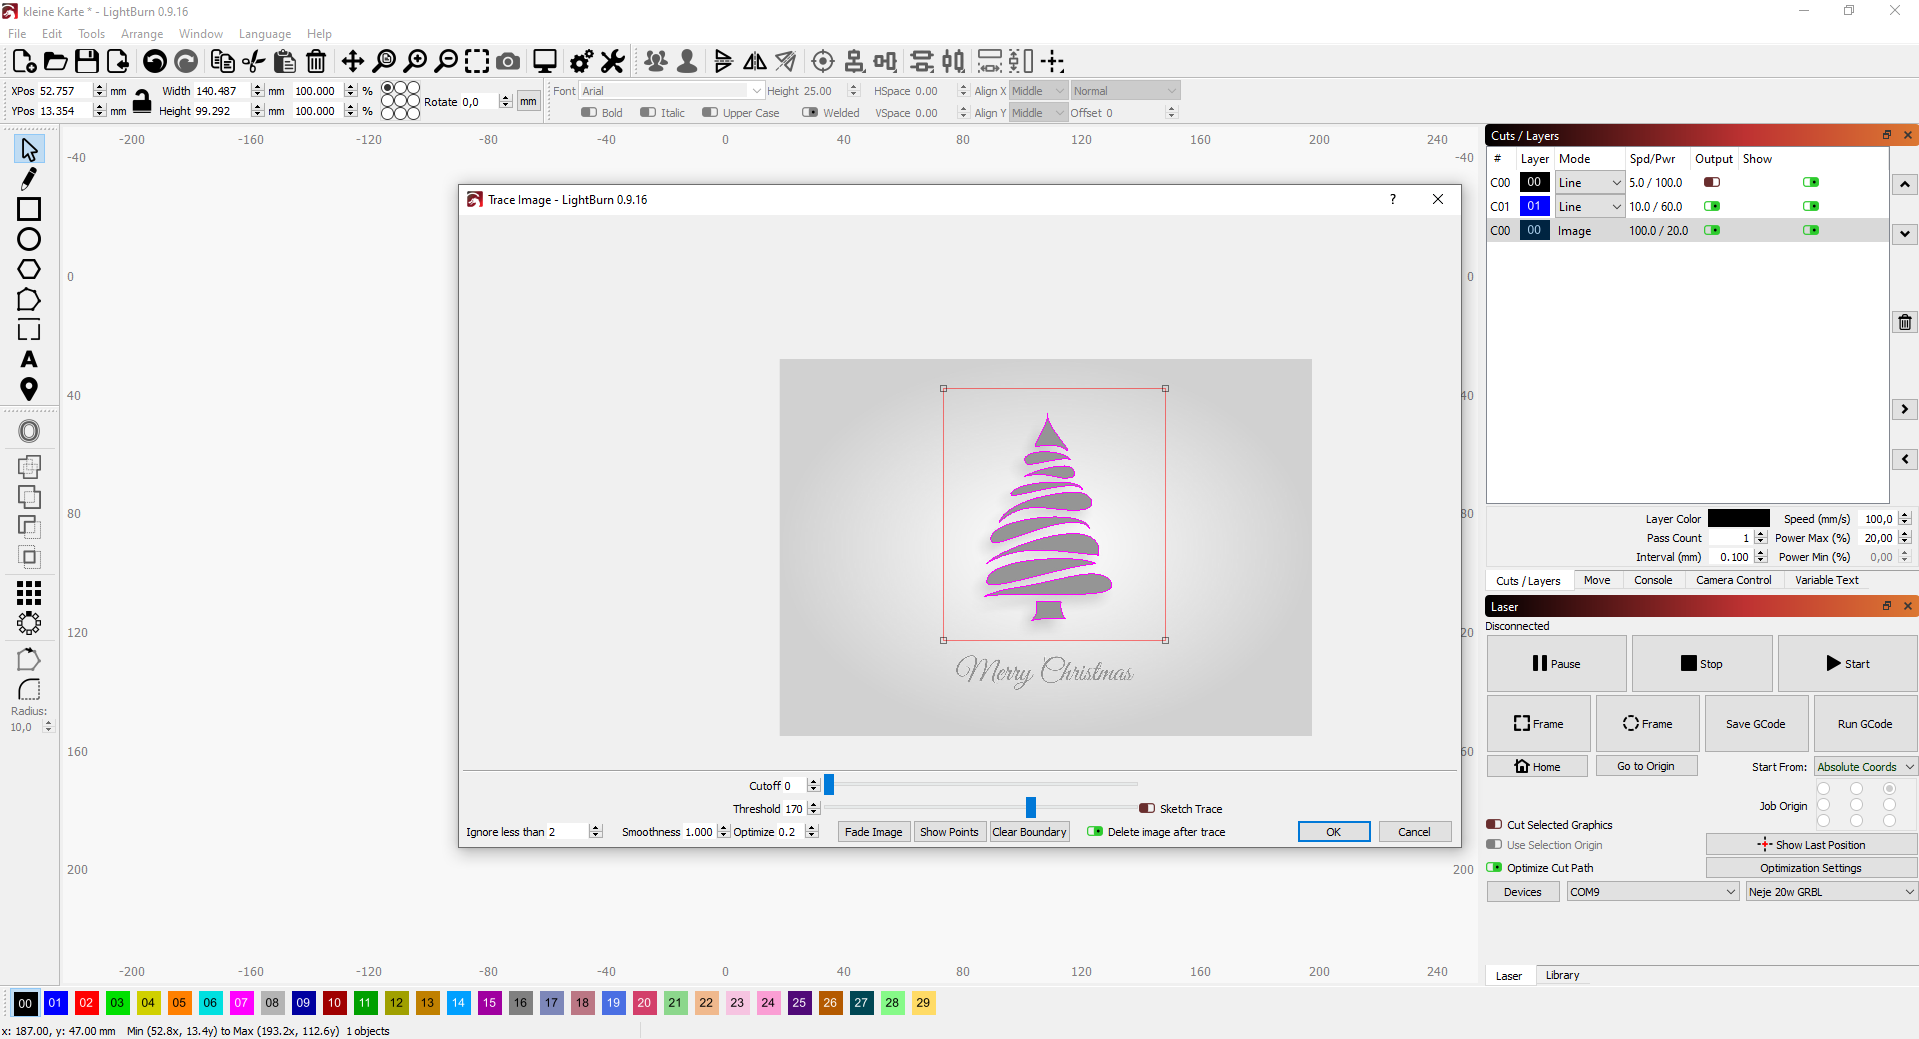Click the Fade Image button
This screenshot has height=1039, width=1919.
[872, 831]
